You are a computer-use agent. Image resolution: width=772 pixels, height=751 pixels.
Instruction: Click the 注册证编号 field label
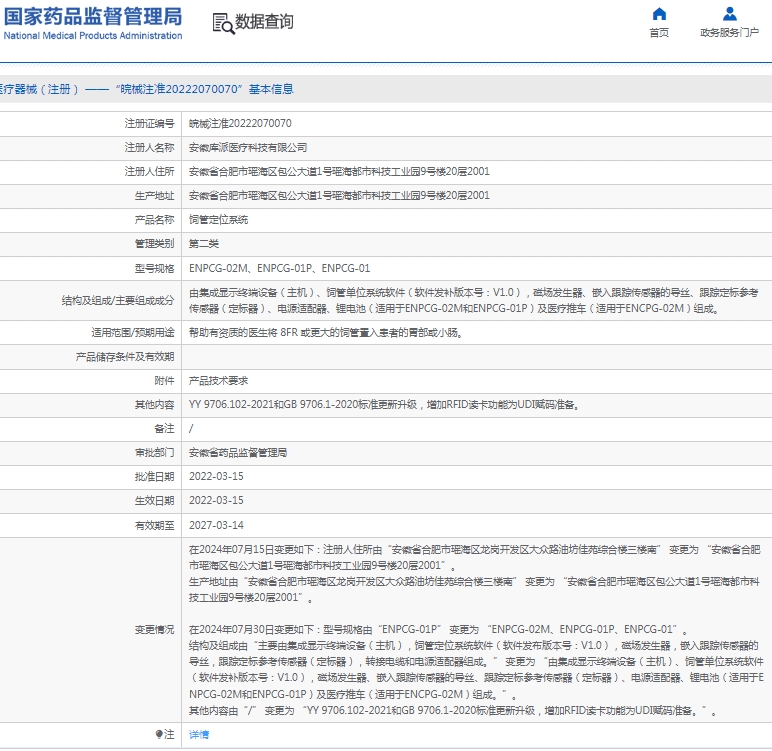pos(149,123)
